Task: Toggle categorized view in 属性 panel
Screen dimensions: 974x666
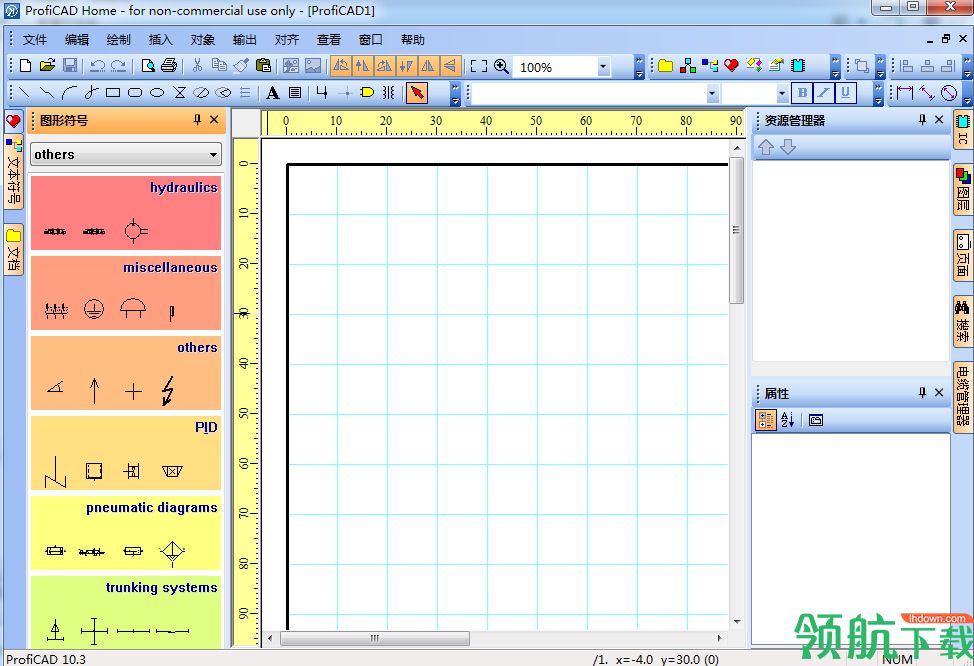Action: [765, 421]
